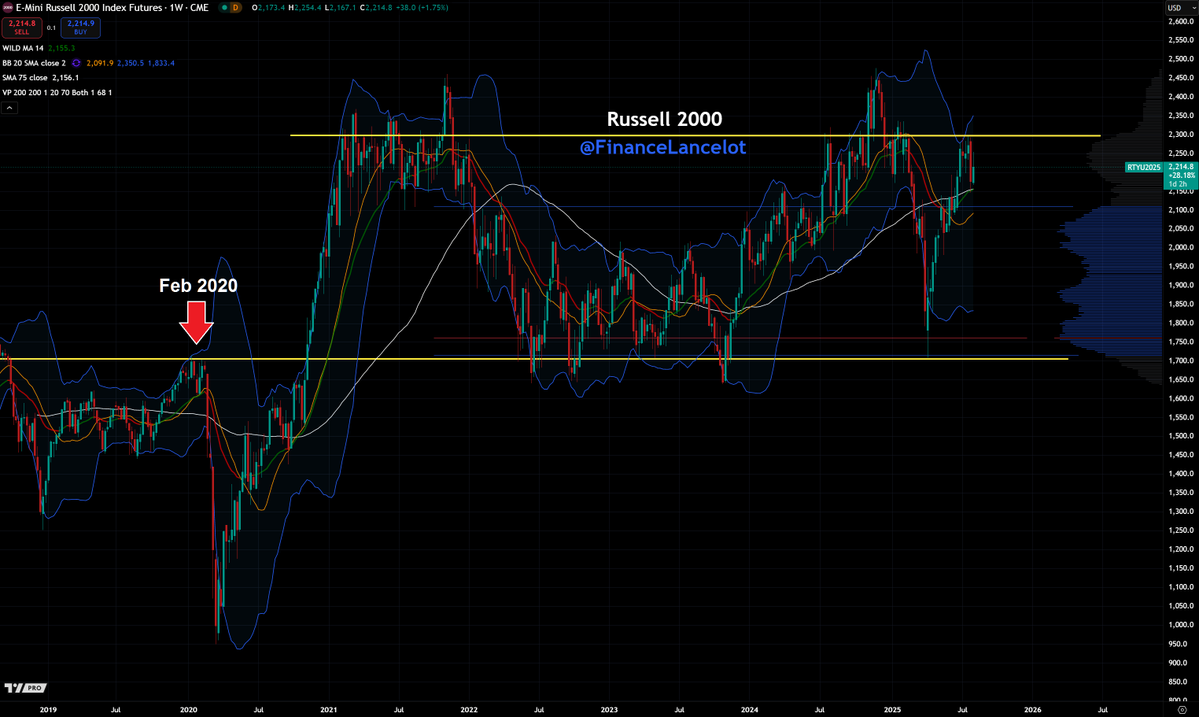Click the 1,700.0 price axis label
The height and width of the screenshot is (717, 1199).
[1181, 361]
